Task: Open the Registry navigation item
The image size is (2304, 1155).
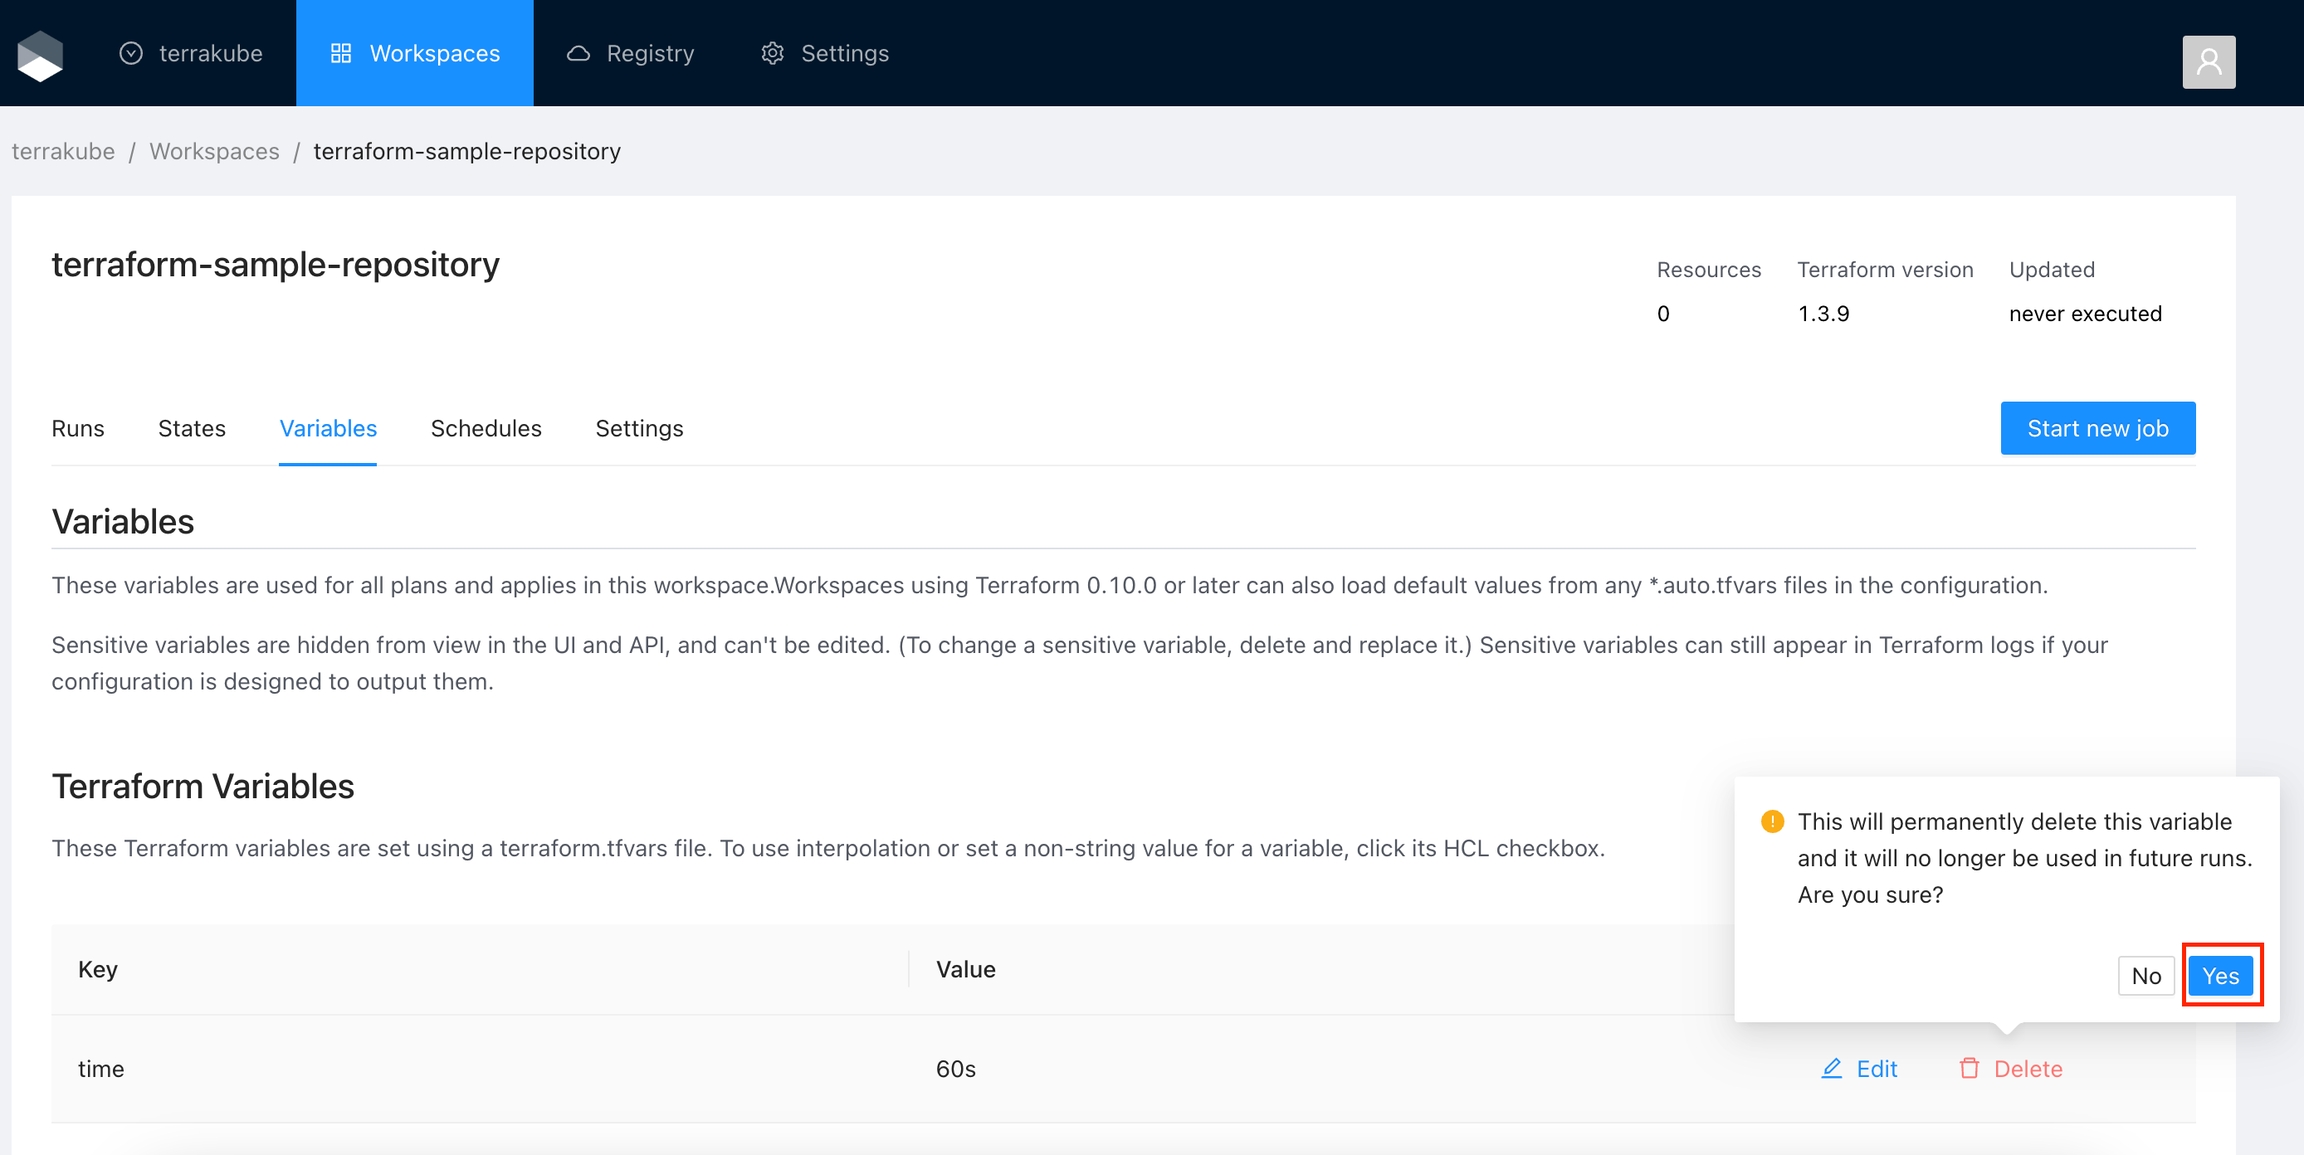Action: (x=630, y=53)
